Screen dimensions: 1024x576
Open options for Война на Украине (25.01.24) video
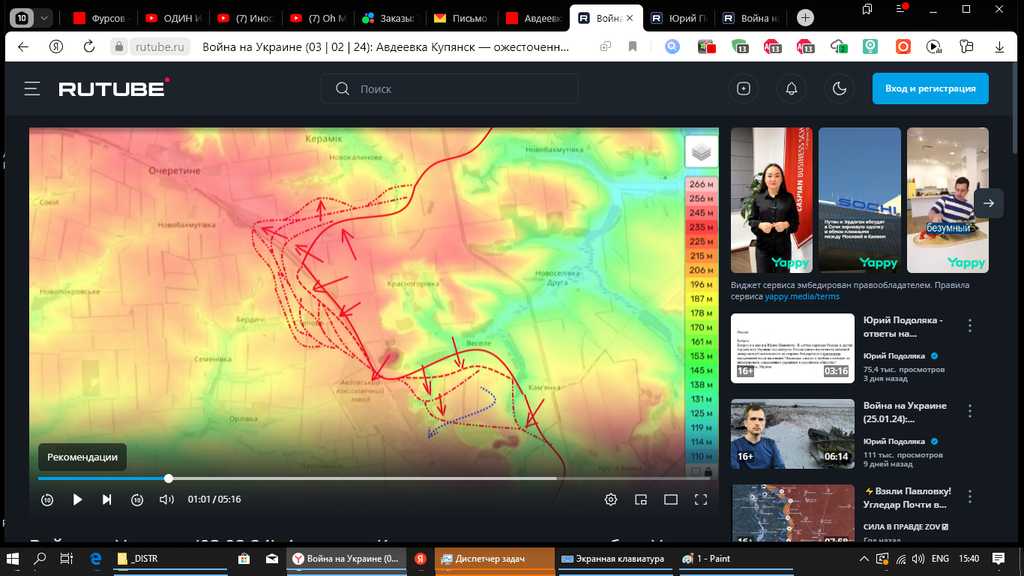970,411
